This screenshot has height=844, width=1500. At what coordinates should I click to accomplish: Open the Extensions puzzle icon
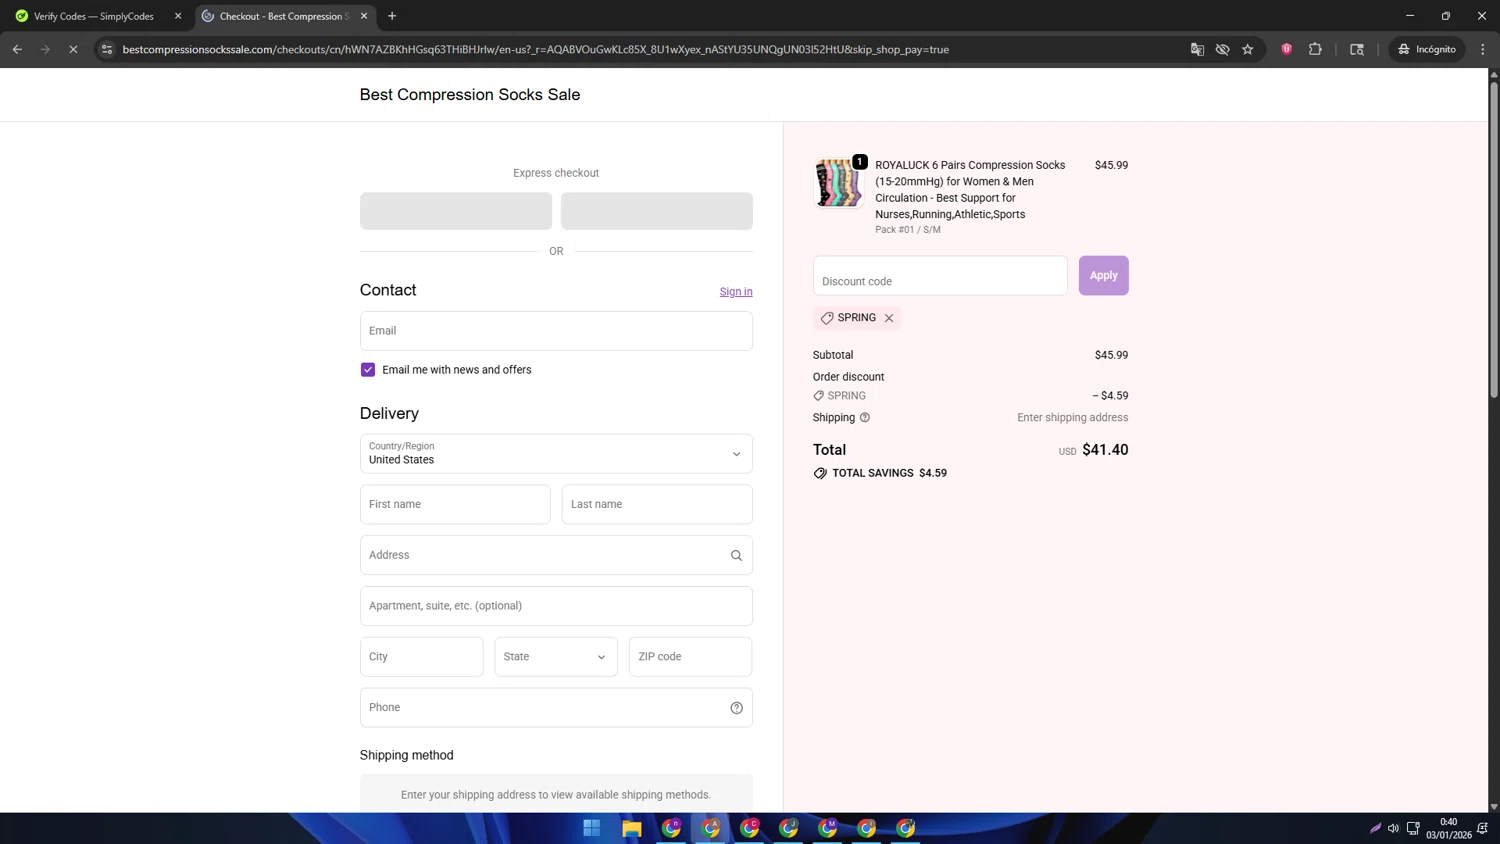1315,49
